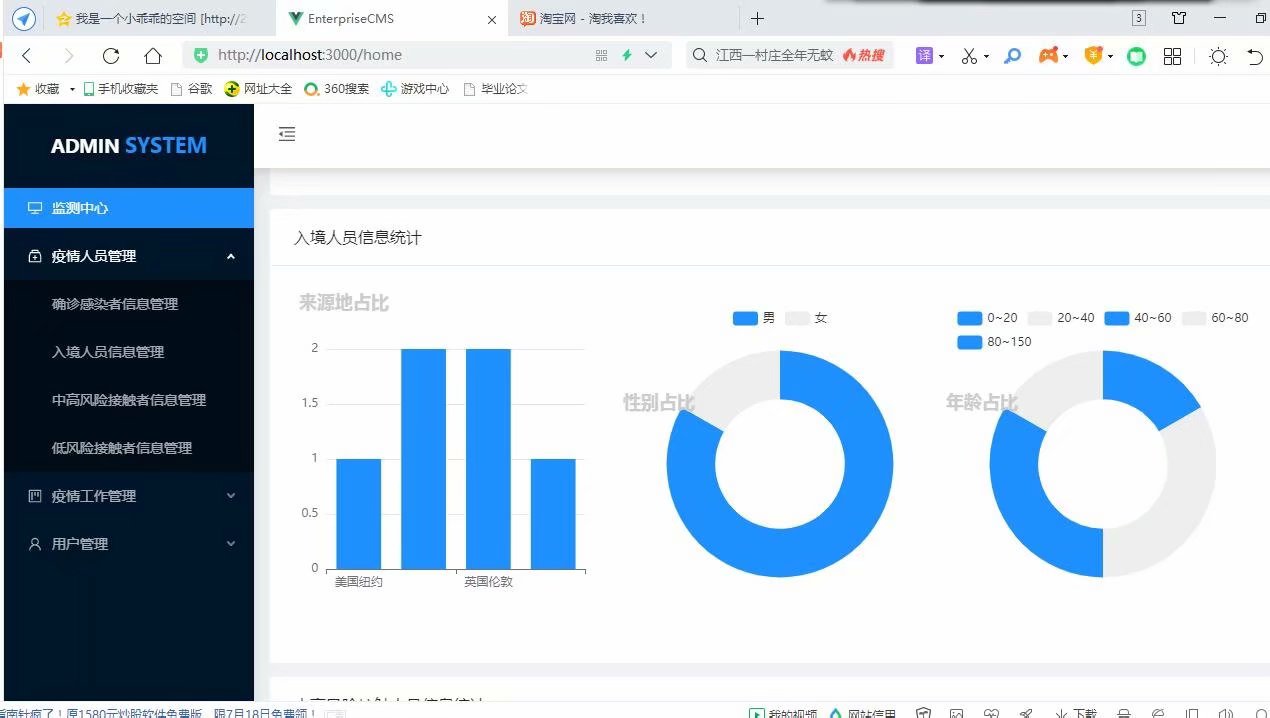The height and width of the screenshot is (718, 1270).
Task: Click the forward navigation arrow
Action: point(69,56)
